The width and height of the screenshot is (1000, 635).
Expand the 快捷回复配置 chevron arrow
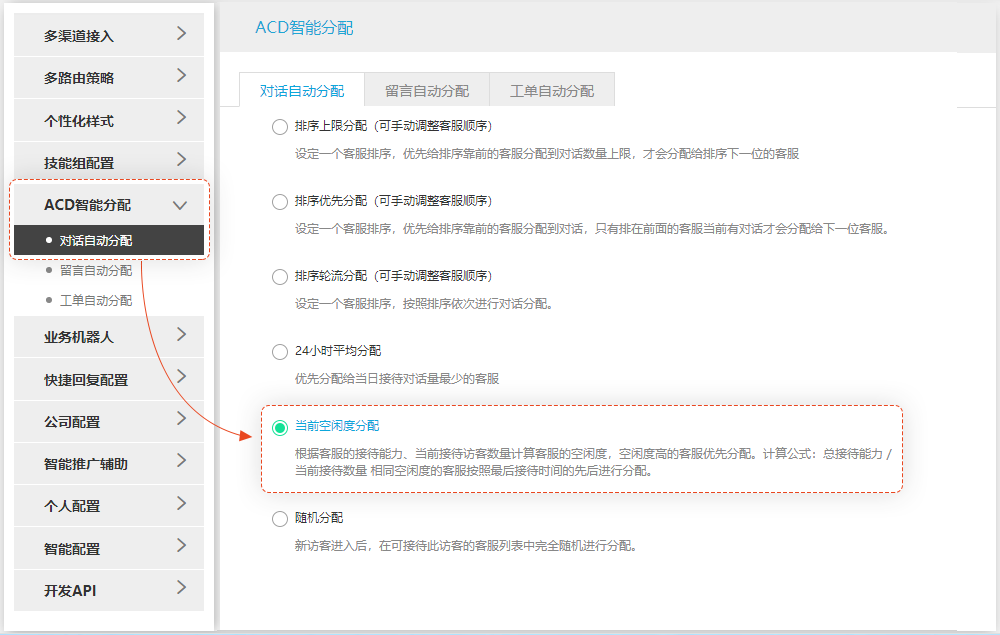point(181,377)
